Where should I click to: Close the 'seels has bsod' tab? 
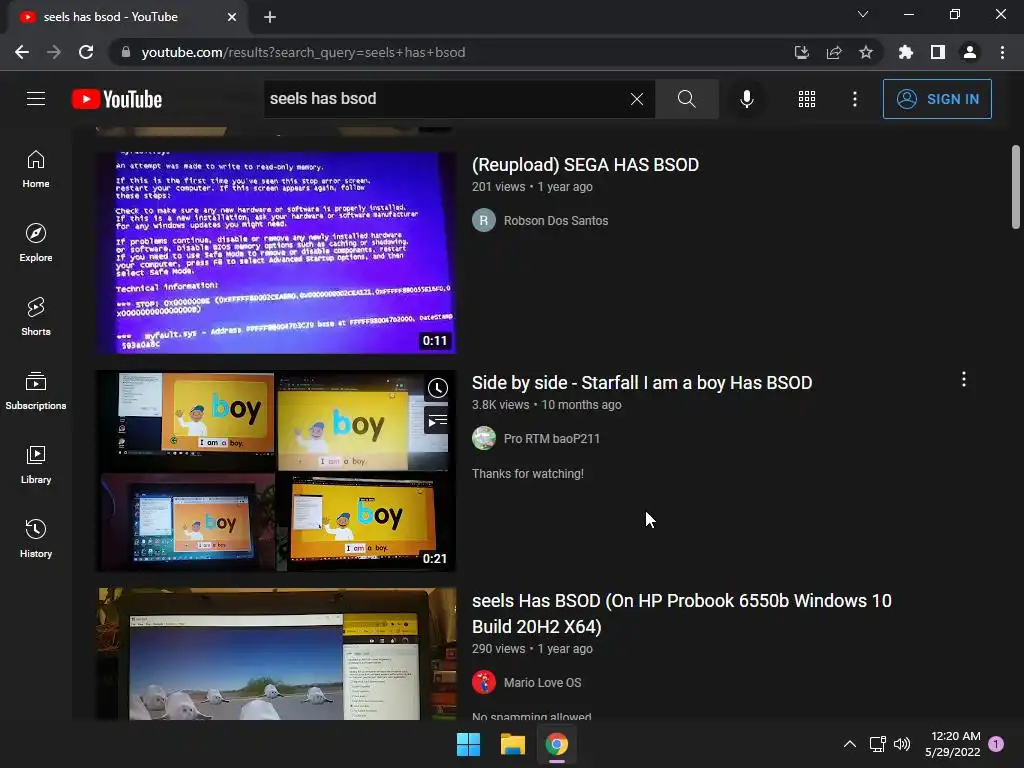(x=232, y=17)
